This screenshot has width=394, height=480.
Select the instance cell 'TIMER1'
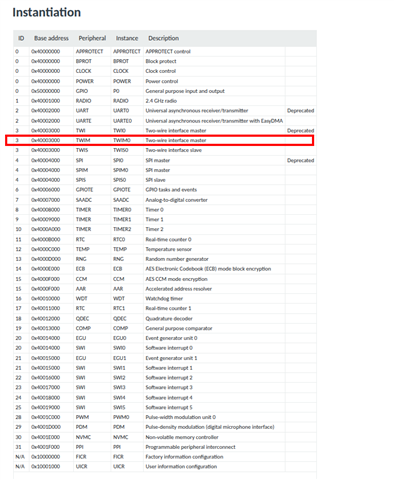click(122, 219)
